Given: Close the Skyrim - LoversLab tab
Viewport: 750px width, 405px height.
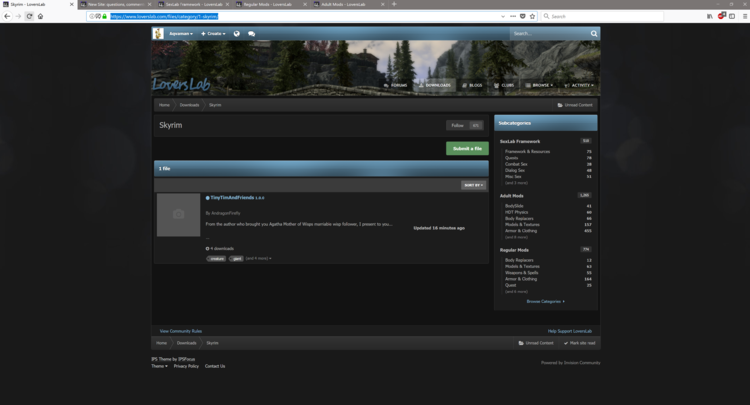Looking at the screenshot, I should click(72, 4).
